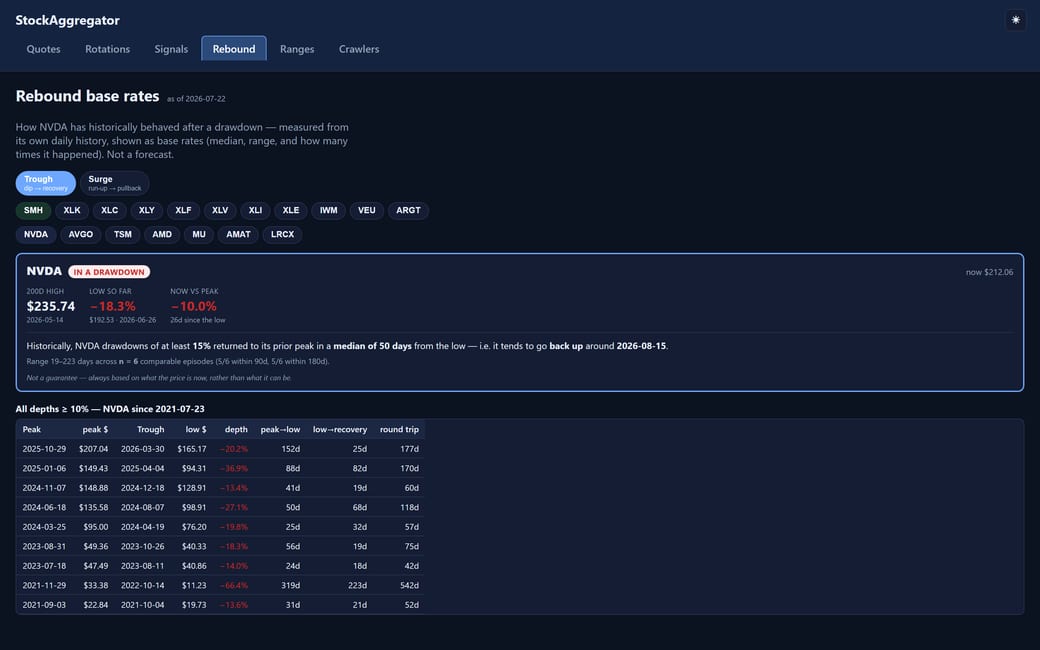The height and width of the screenshot is (650, 1040).
Task: Choose the MU stock chip
Action: [199, 234]
